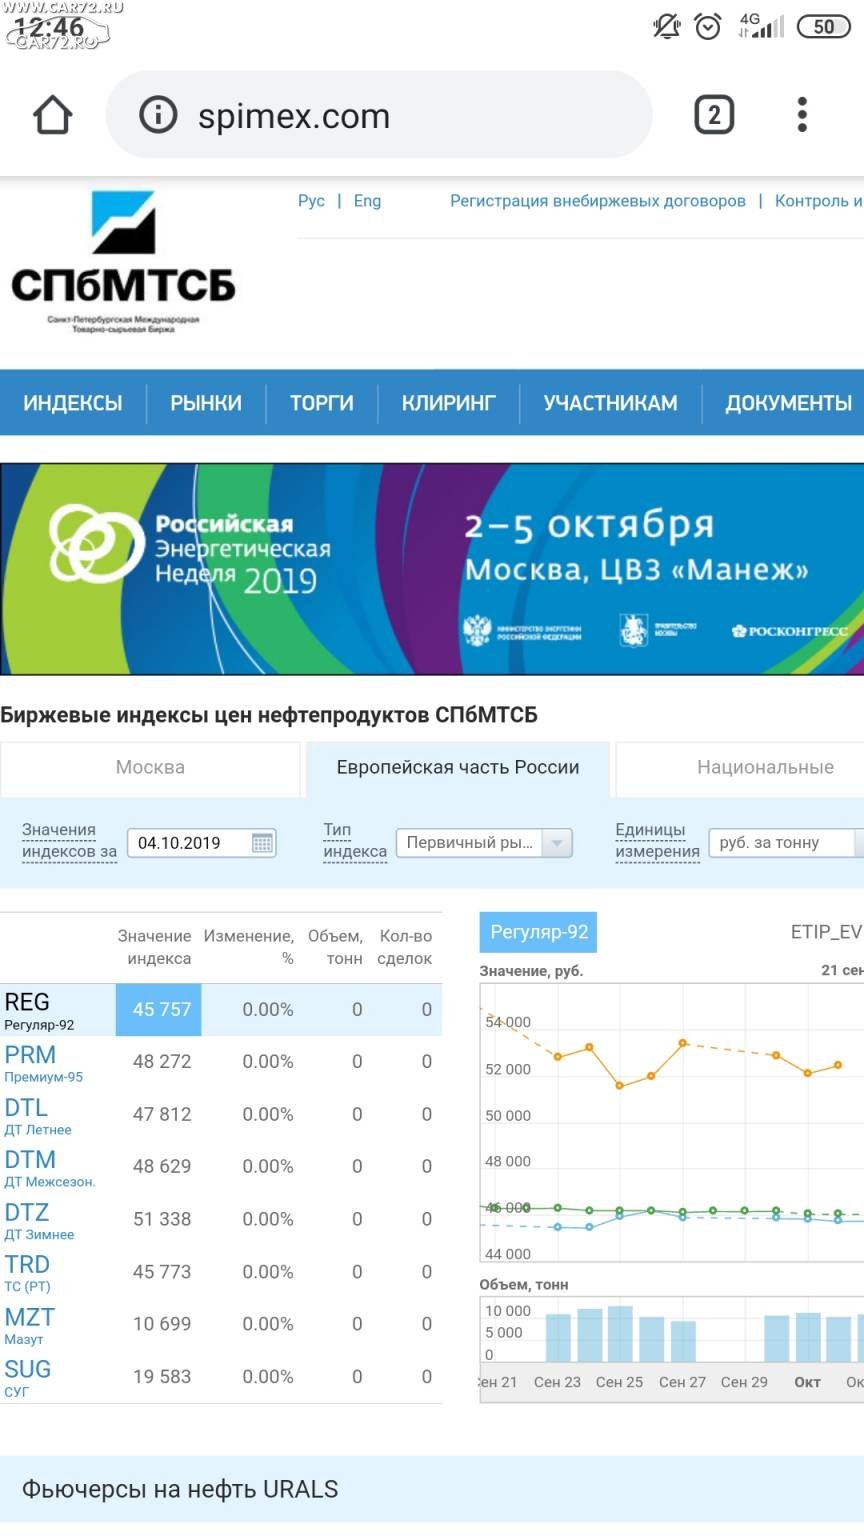Select the DTL ДТ Летнее index
Image resolution: width=864 pixels, height=1536 pixels.
coord(38,1116)
